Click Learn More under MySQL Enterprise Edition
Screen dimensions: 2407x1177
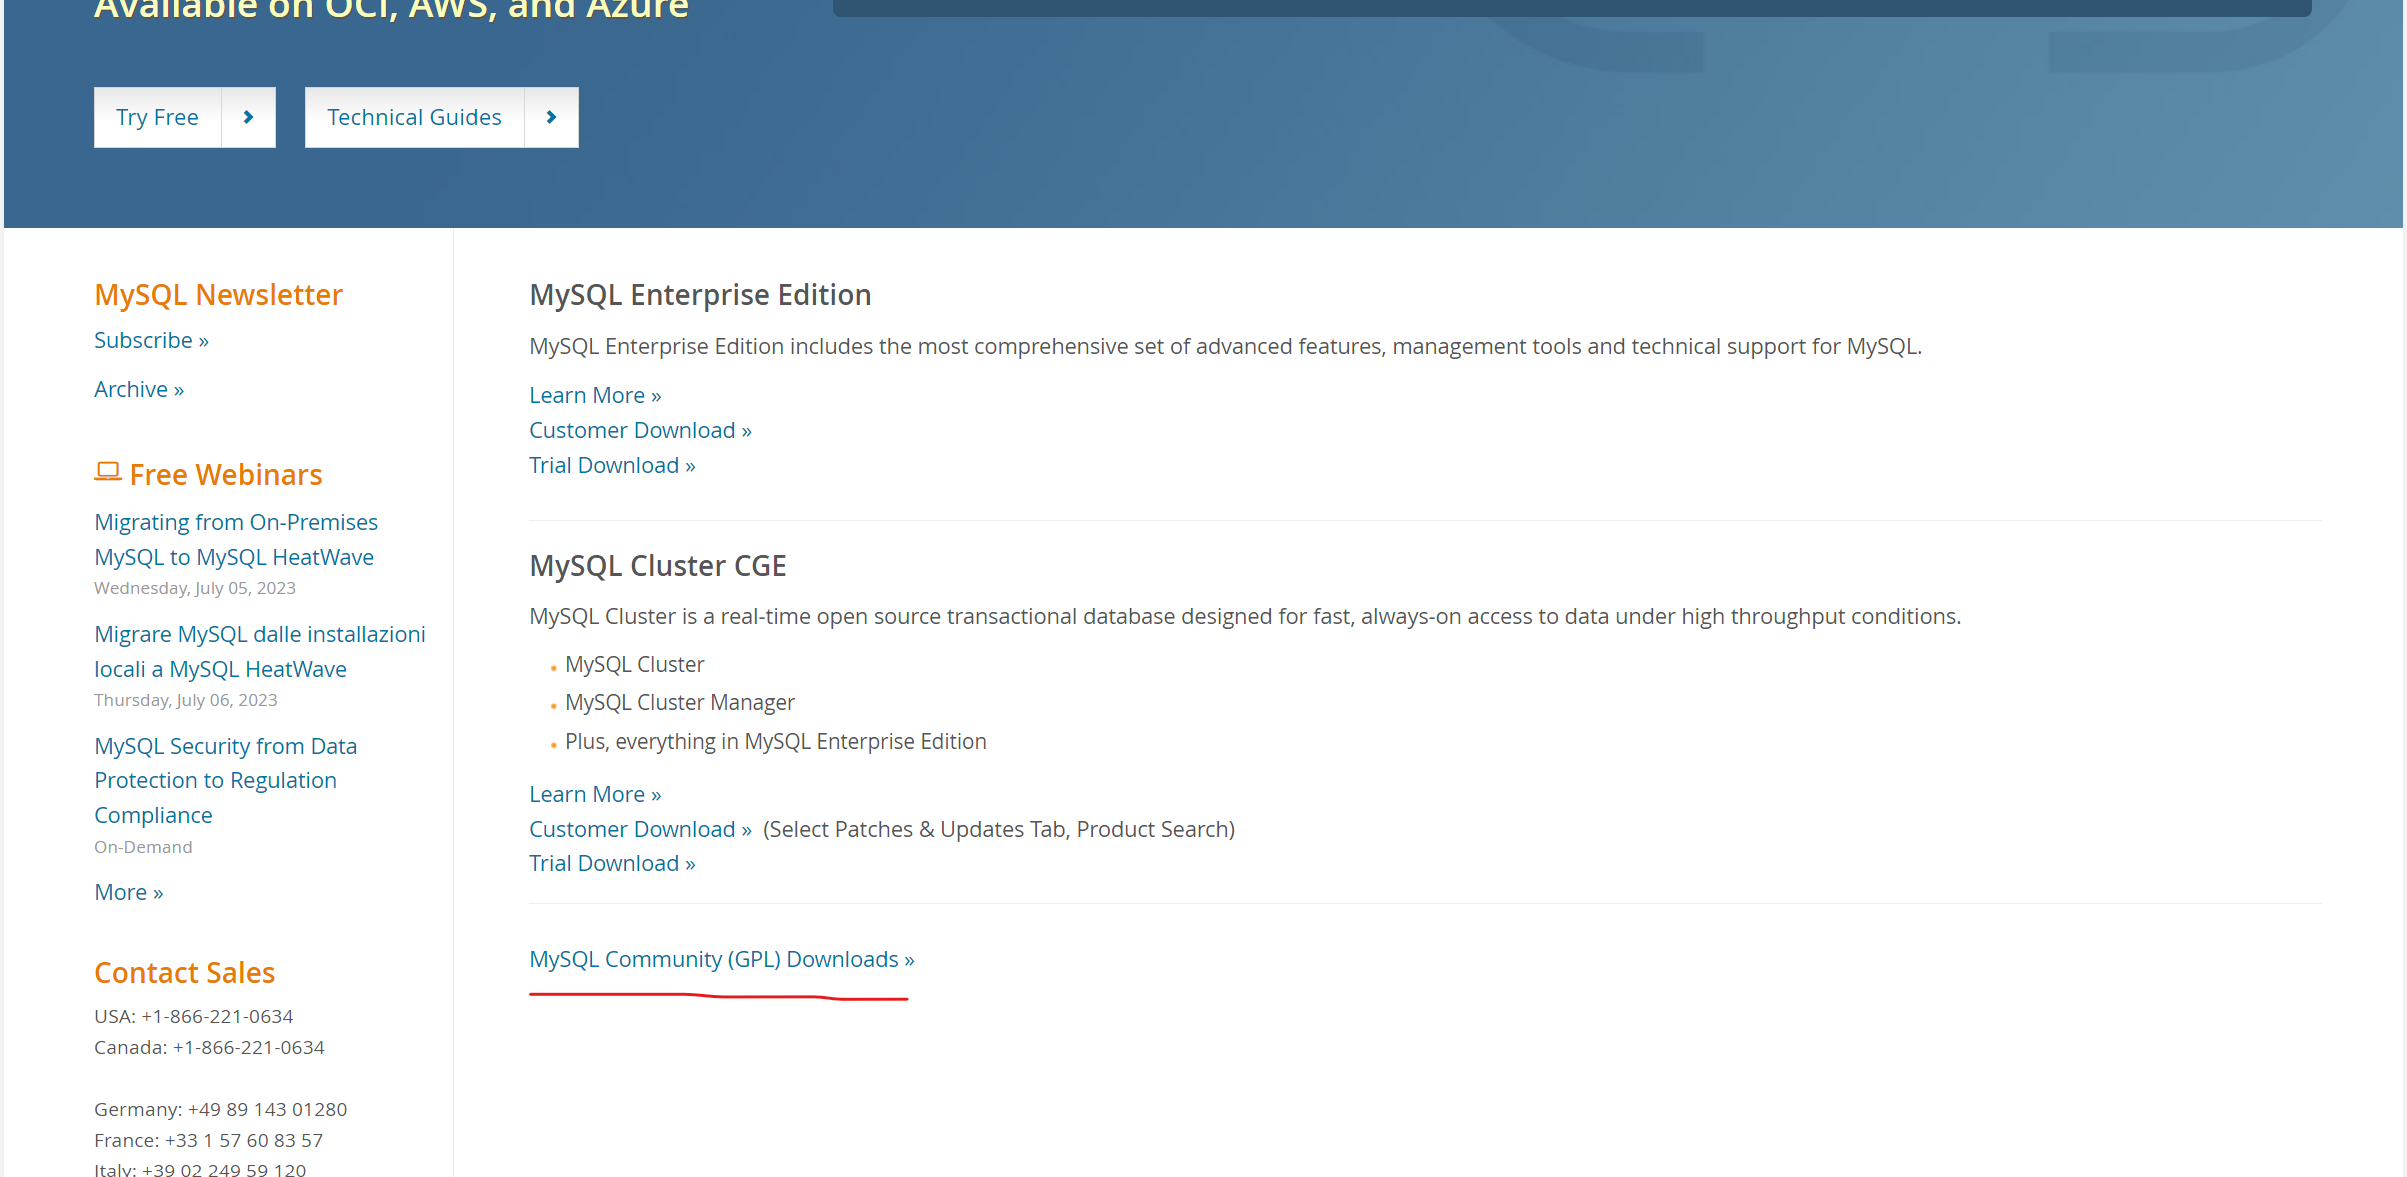point(595,395)
